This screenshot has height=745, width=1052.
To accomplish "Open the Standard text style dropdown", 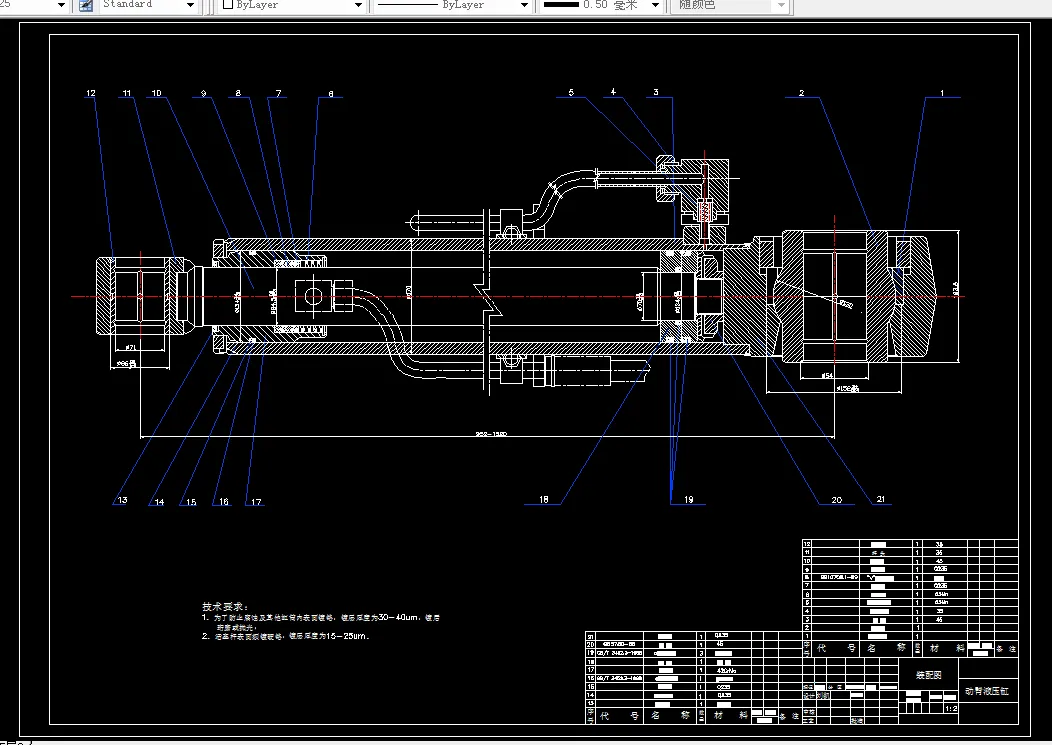I will coord(148,5).
